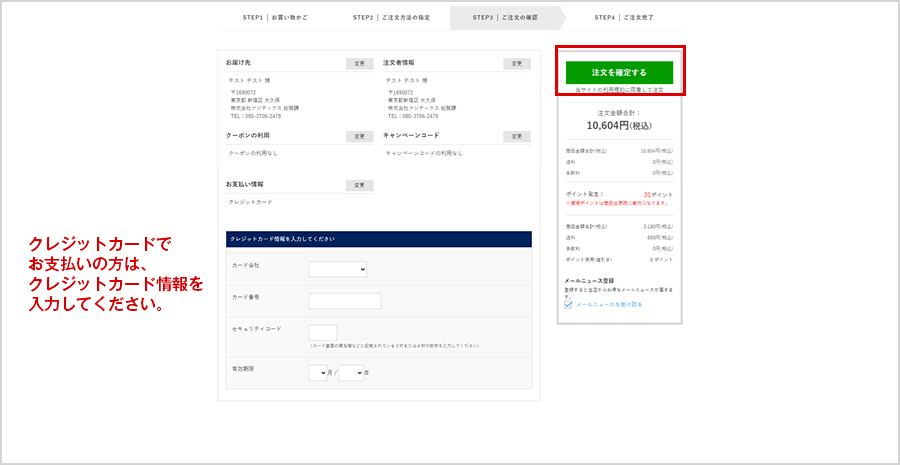Click 変更 button next to 注文者情報
The width and height of the screenshot is (900, 465).
coord(516,64)
